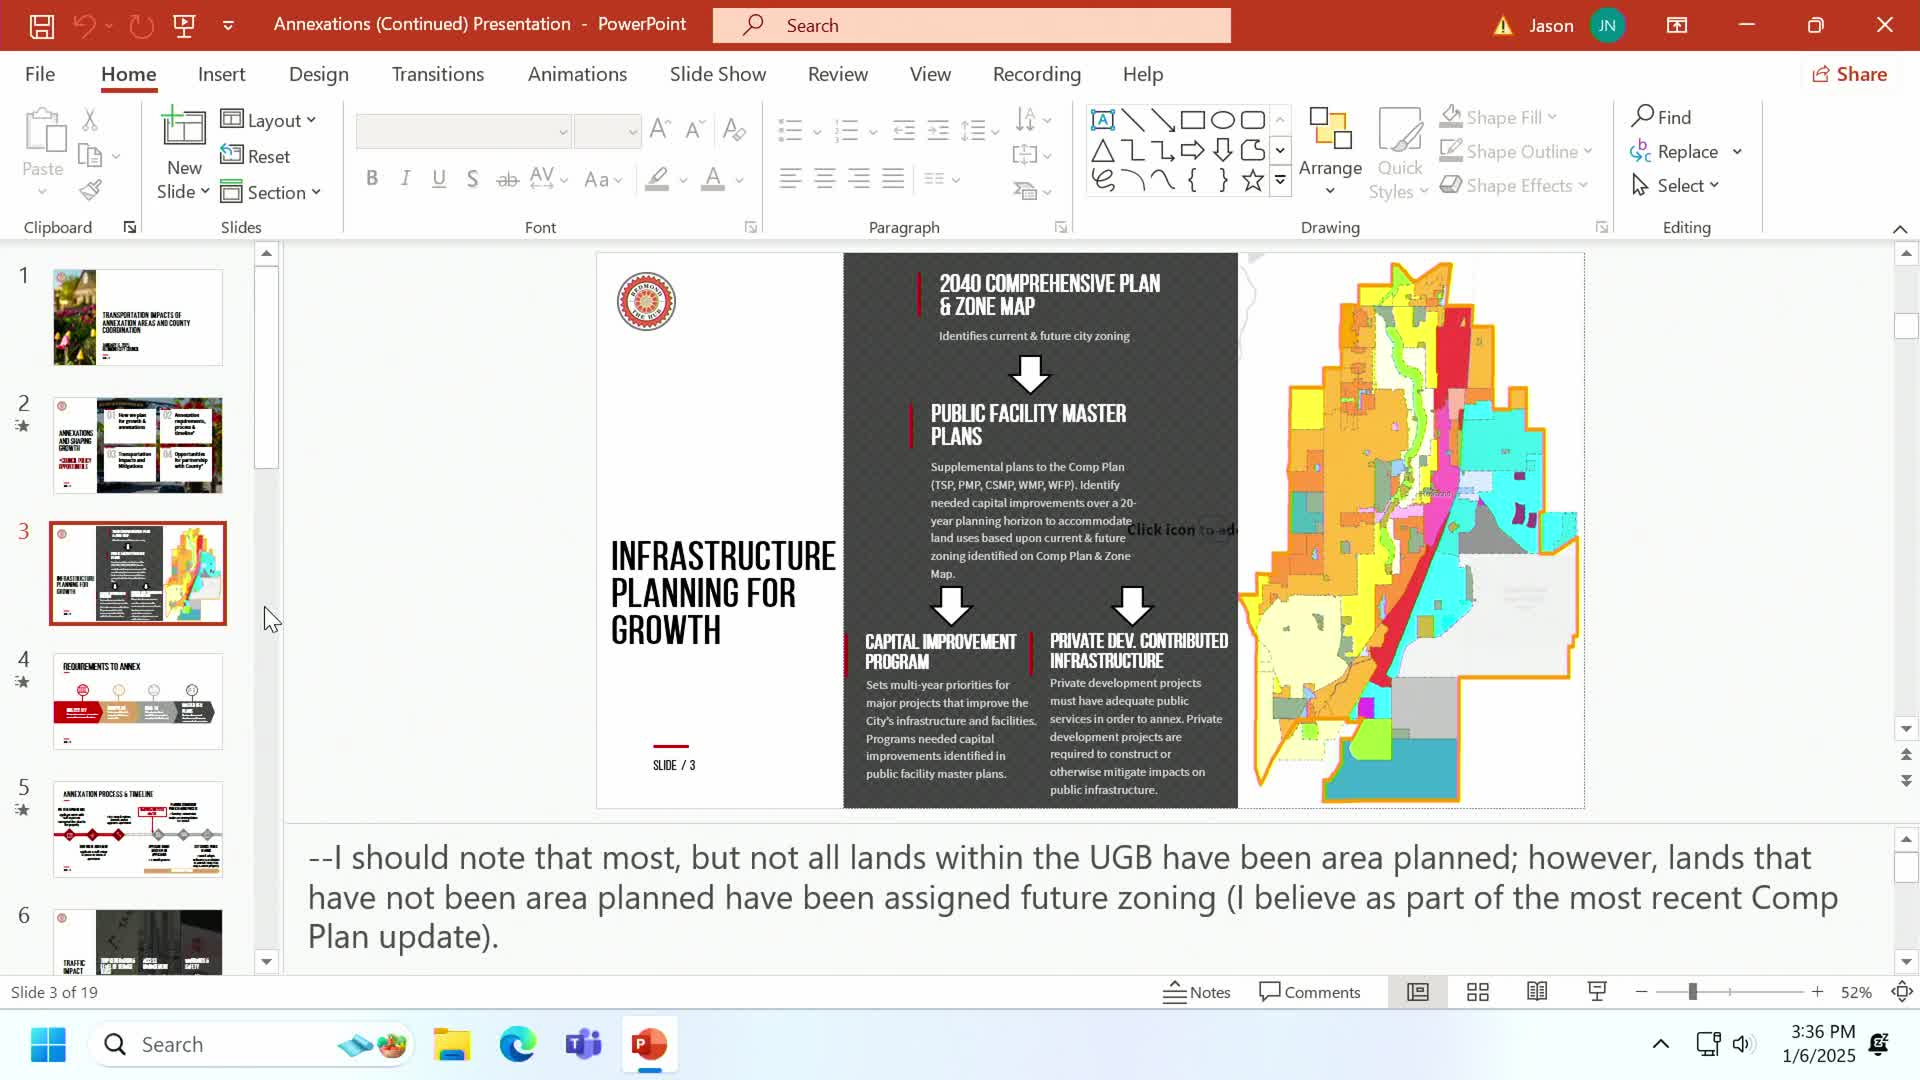Click the Arrange button
The image size is (1920, 1080).
click(1330, 150)
